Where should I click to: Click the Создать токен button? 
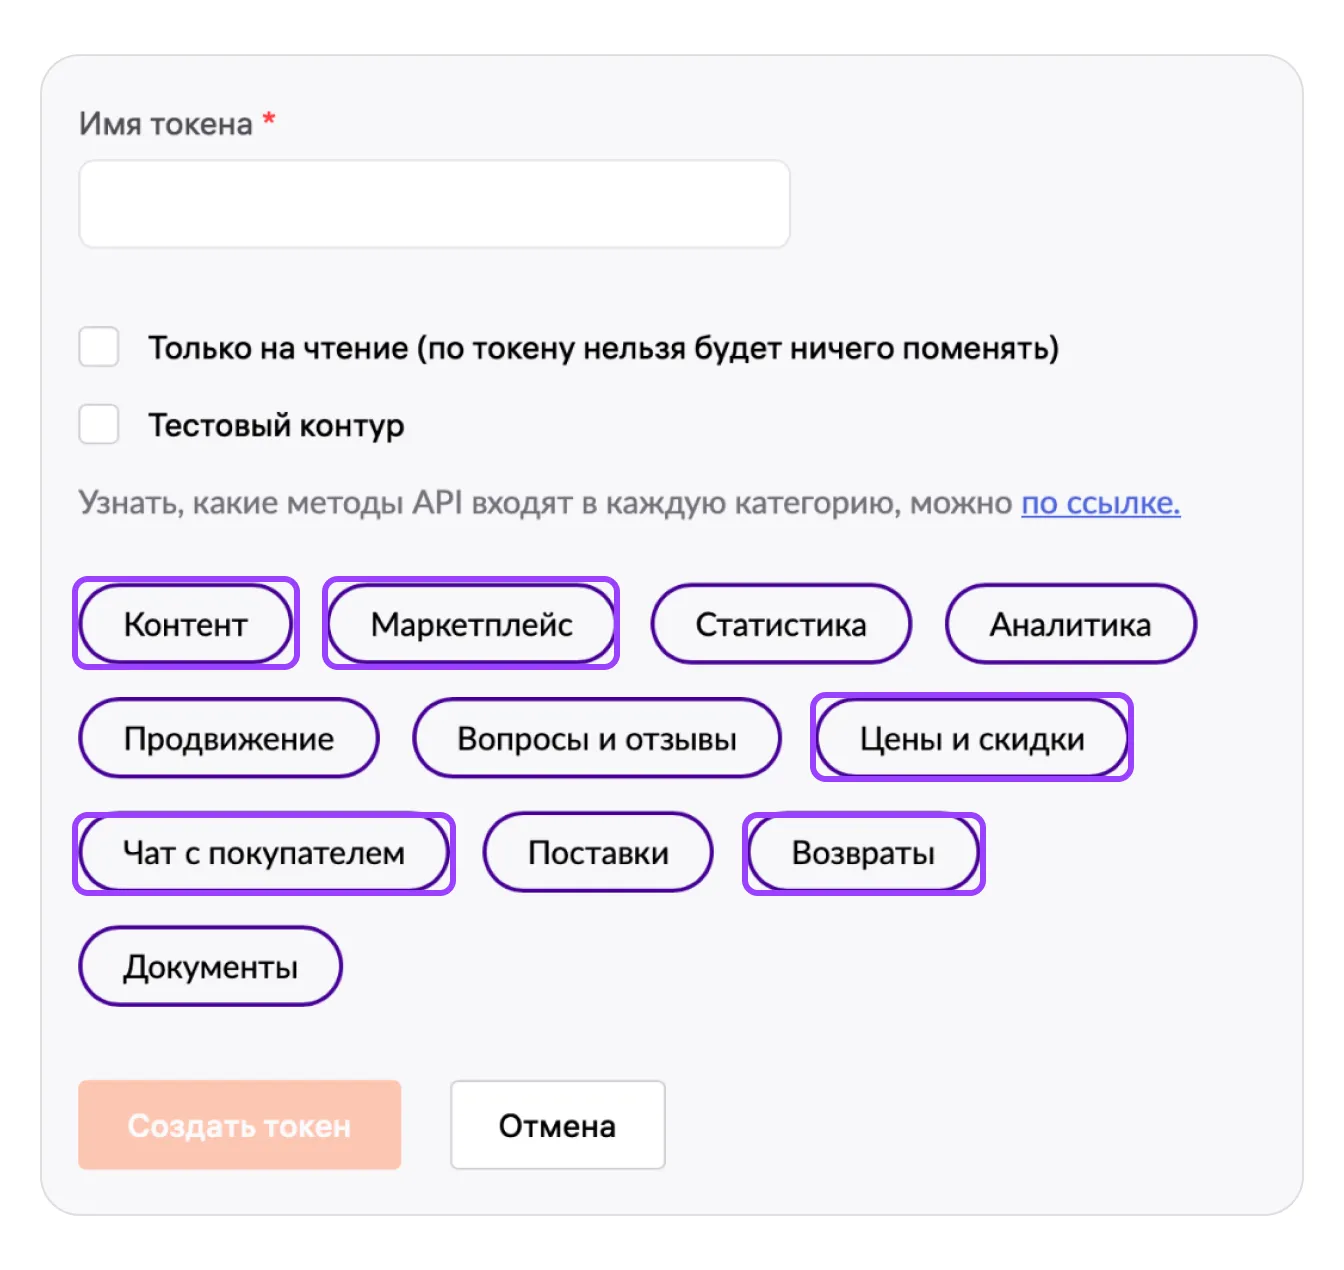[x=239, y=1125]
